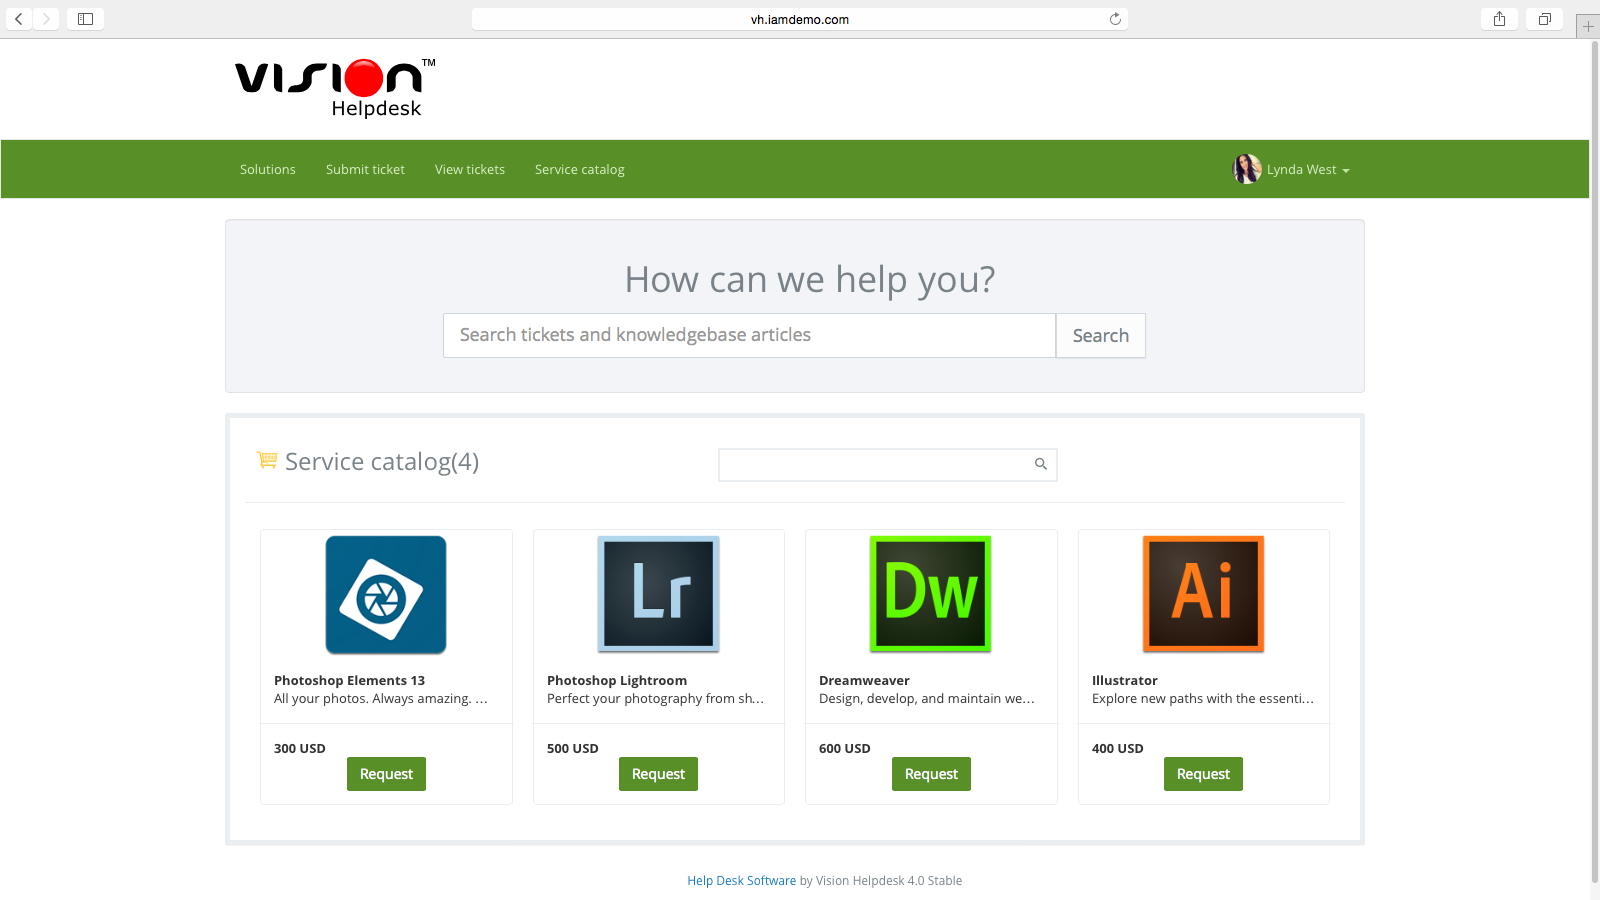Click the page's vertical scrollbar
The image size is (1600, 900).
1595,460
